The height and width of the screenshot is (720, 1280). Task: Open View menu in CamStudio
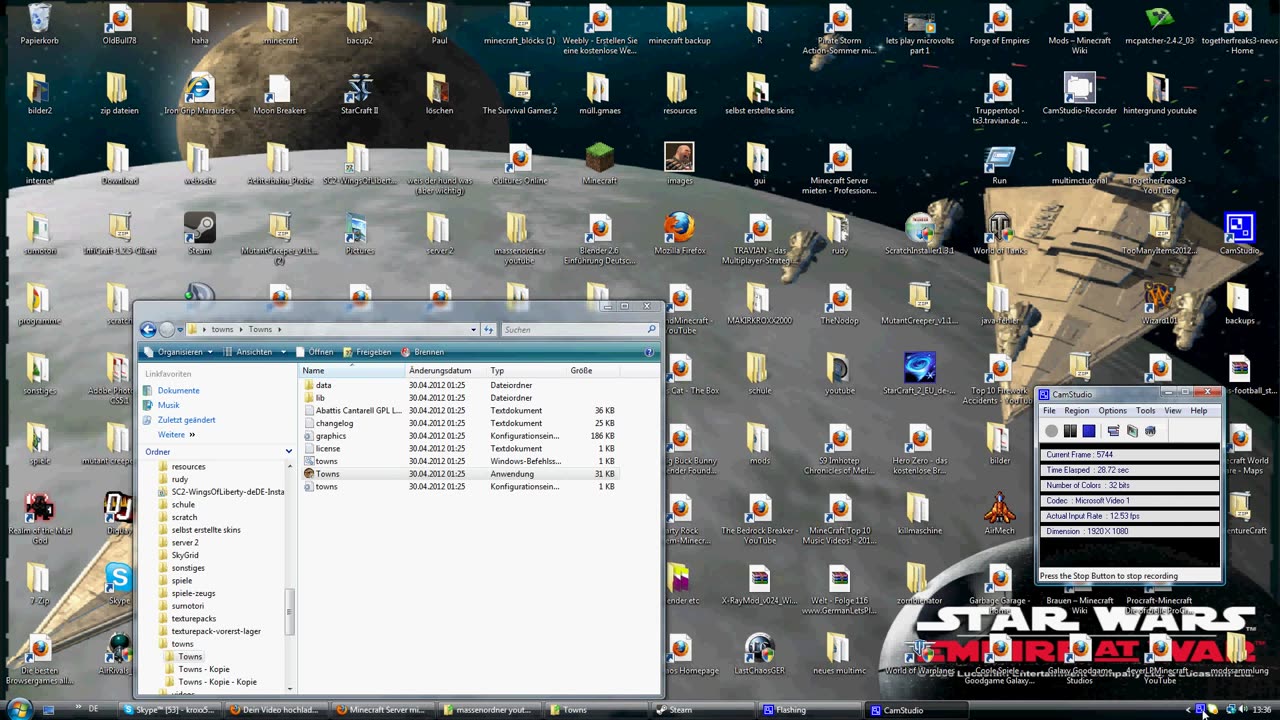pos(1173,411)
